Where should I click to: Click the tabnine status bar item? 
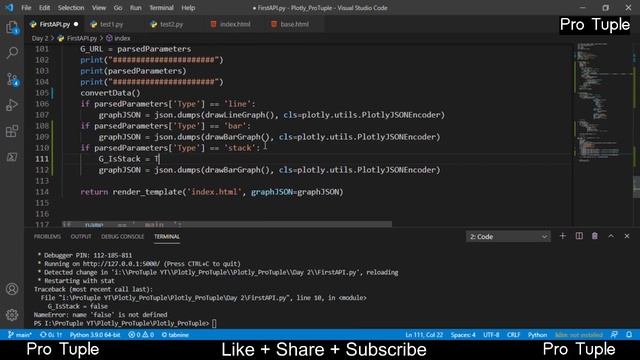(x=175, y=335)
